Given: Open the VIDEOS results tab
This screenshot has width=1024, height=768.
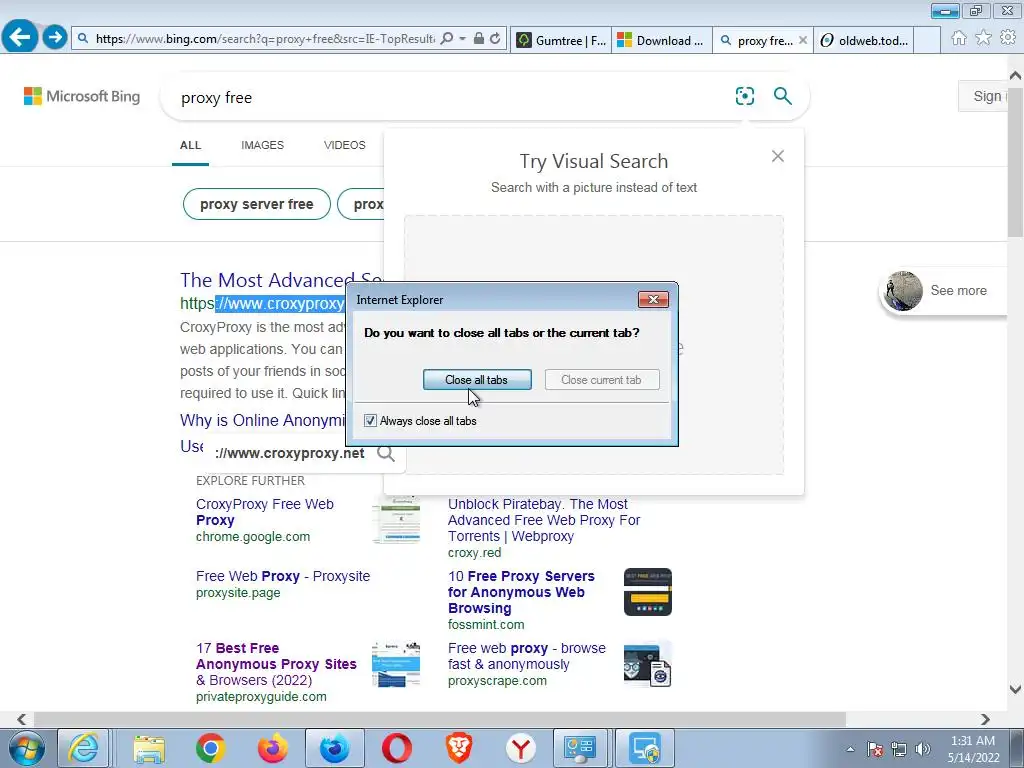Looking at the screenshot, I should 344,145.
